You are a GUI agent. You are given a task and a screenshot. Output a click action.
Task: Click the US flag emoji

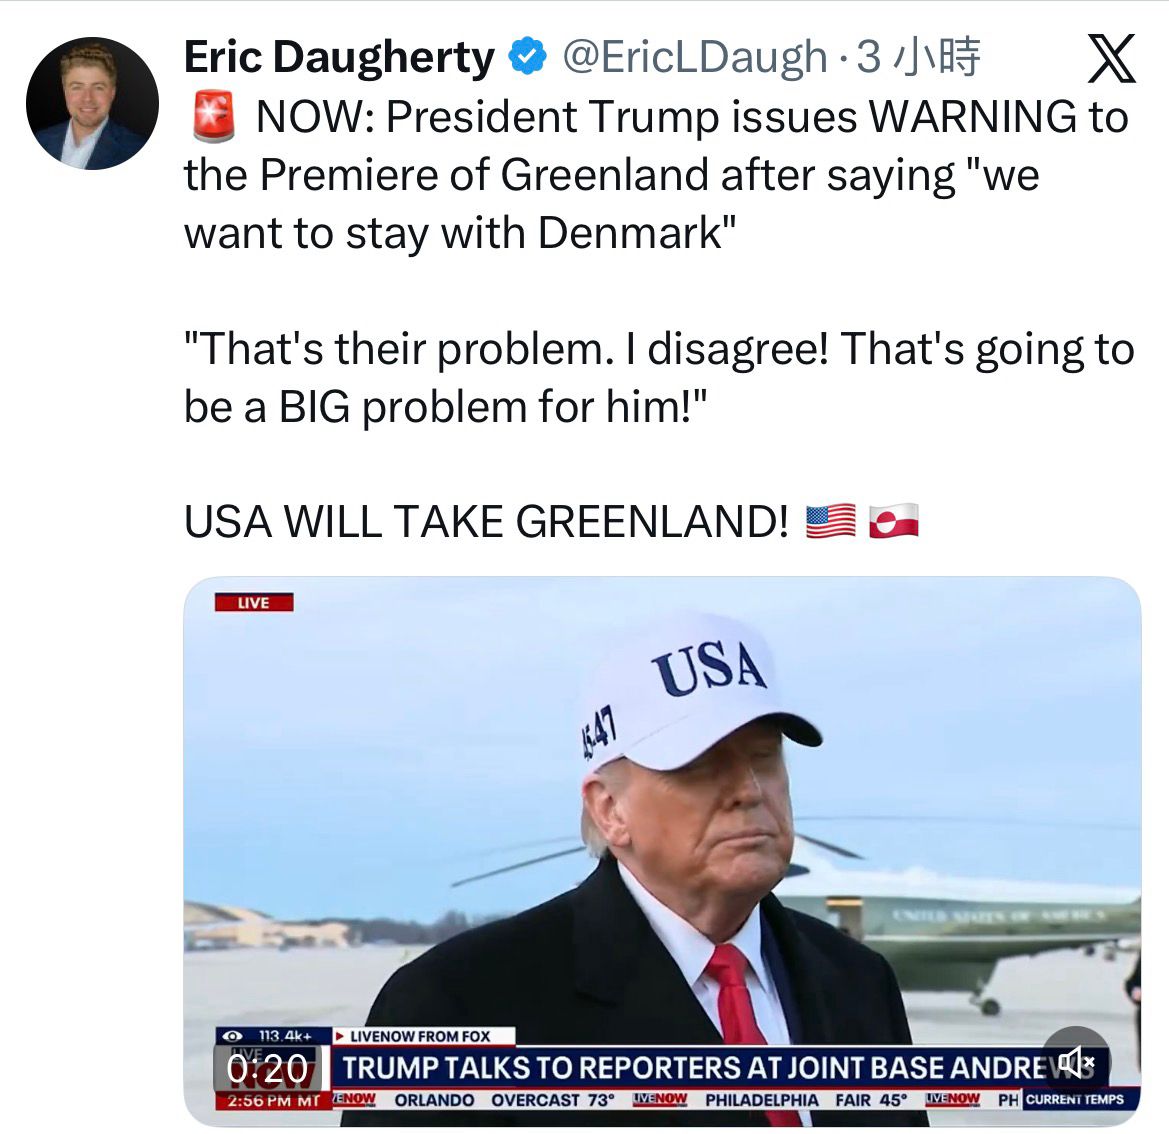[x=831, y=521]
